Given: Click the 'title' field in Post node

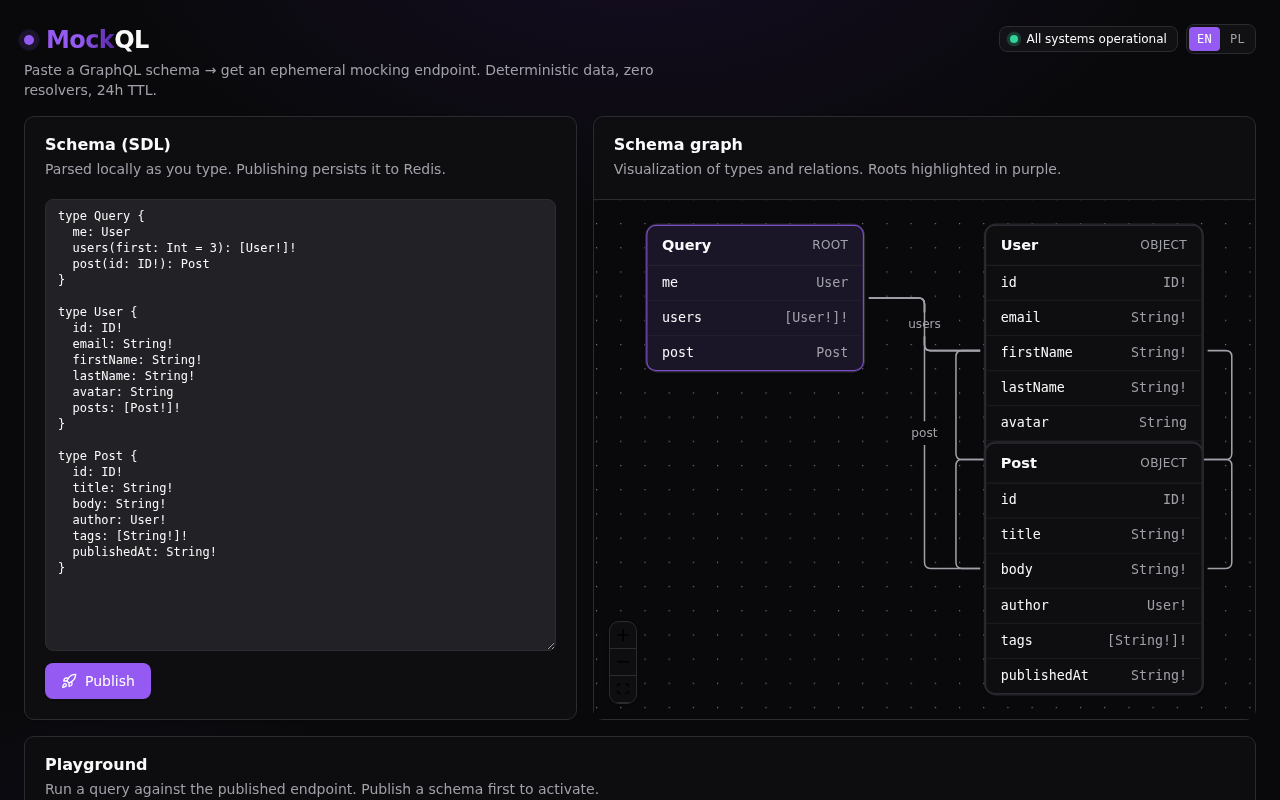Looking at the screenshot, I should click(1094, 535).
